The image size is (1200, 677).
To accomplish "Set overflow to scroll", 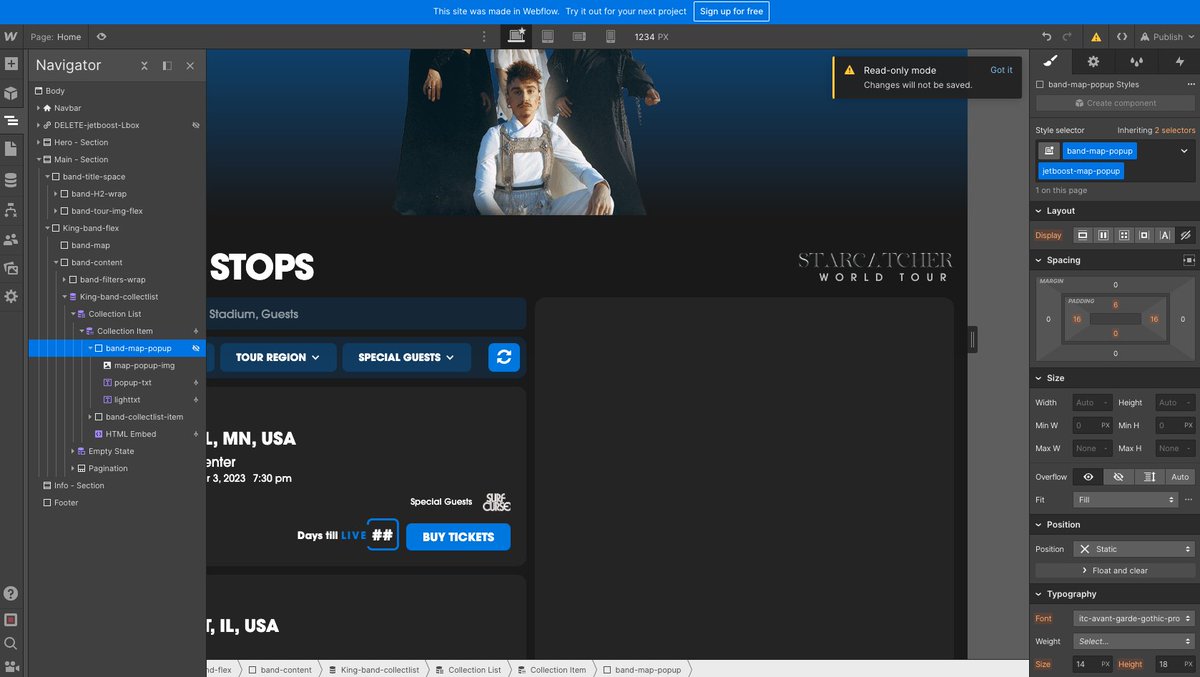I will (x=1150, y=477).
